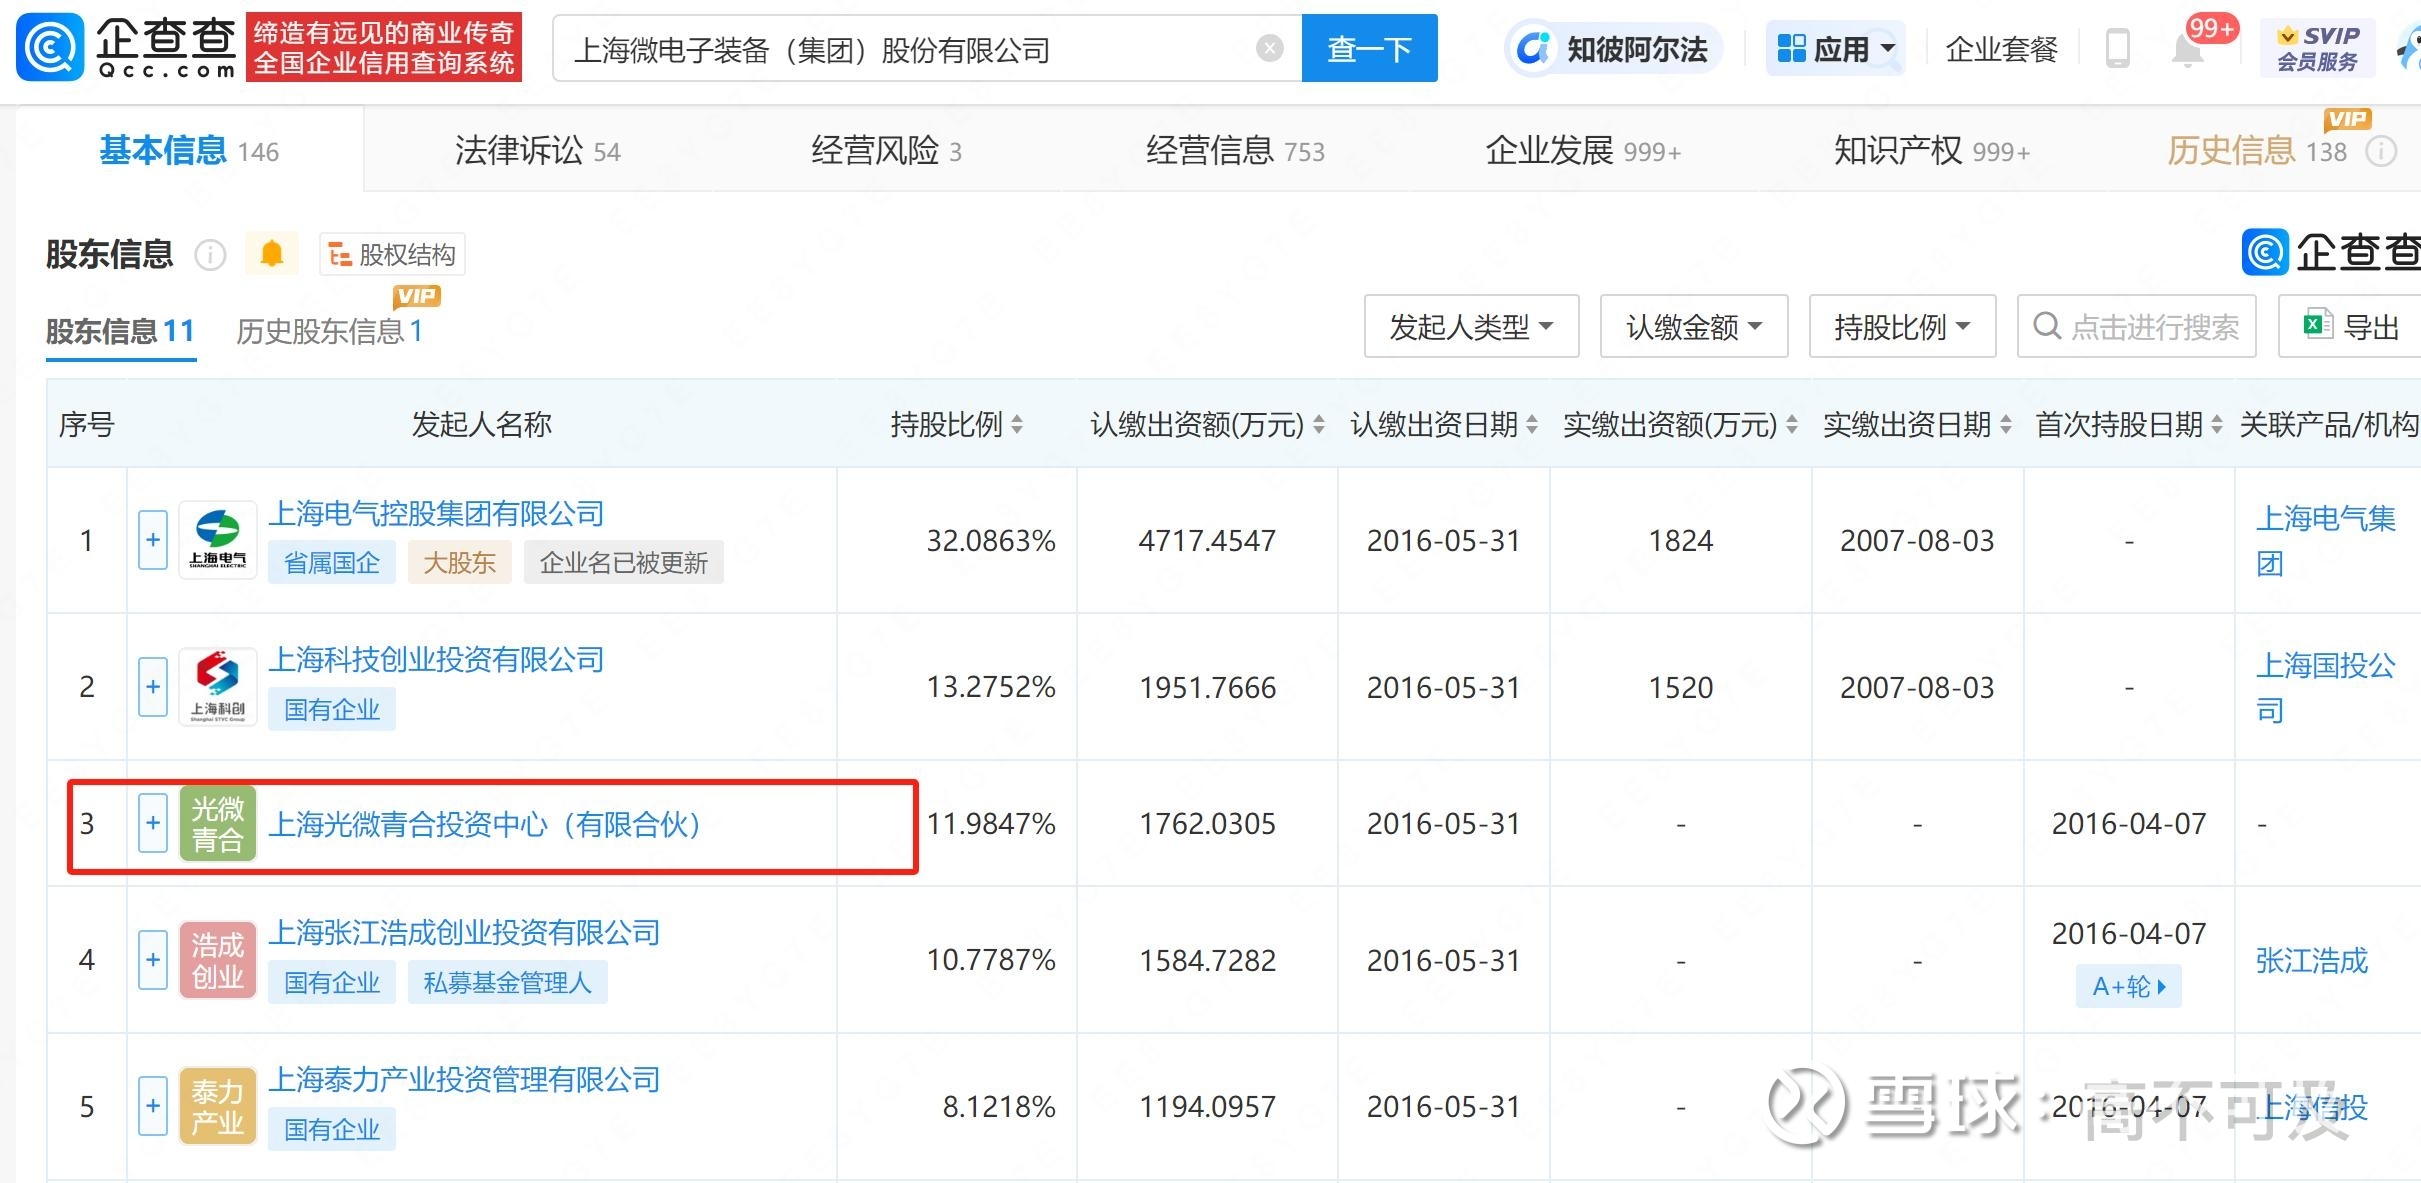This screenshot has height=1183, width=2421.
Task: Open notifications bell with 99+ badge
Action: [x=2188, y=48]
